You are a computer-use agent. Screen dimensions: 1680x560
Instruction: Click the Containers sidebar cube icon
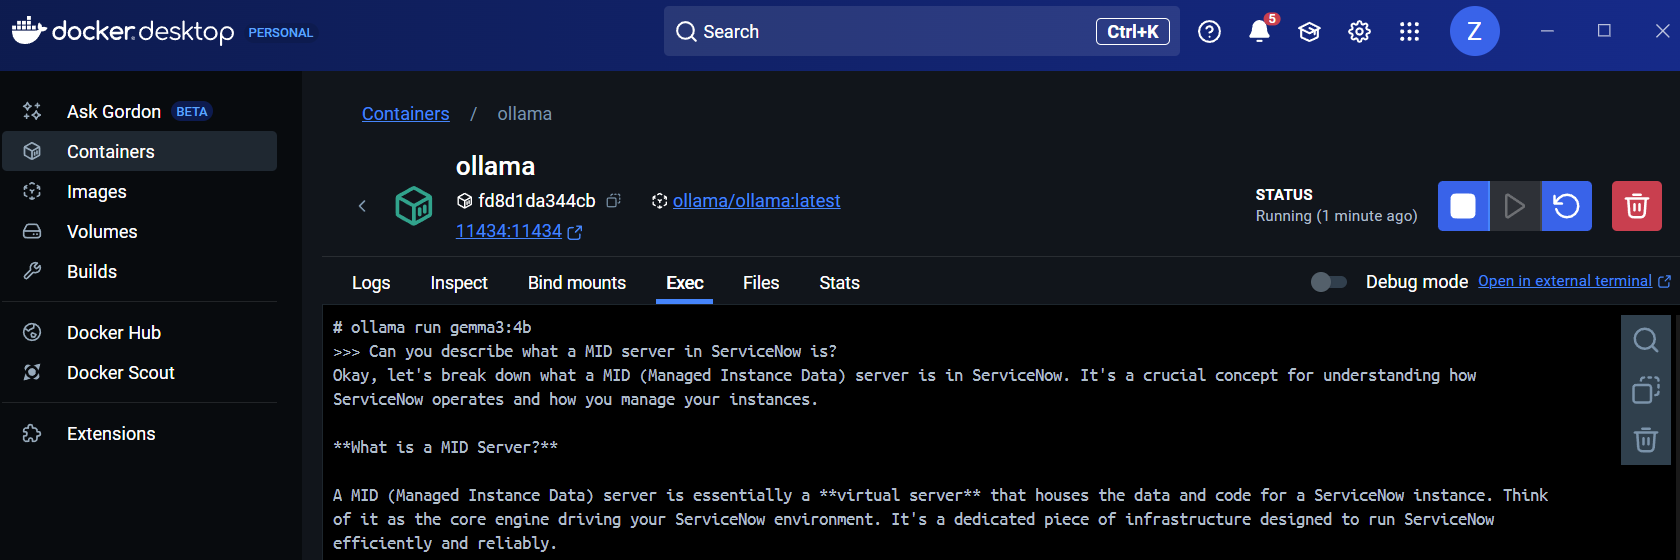click(32, 151)
